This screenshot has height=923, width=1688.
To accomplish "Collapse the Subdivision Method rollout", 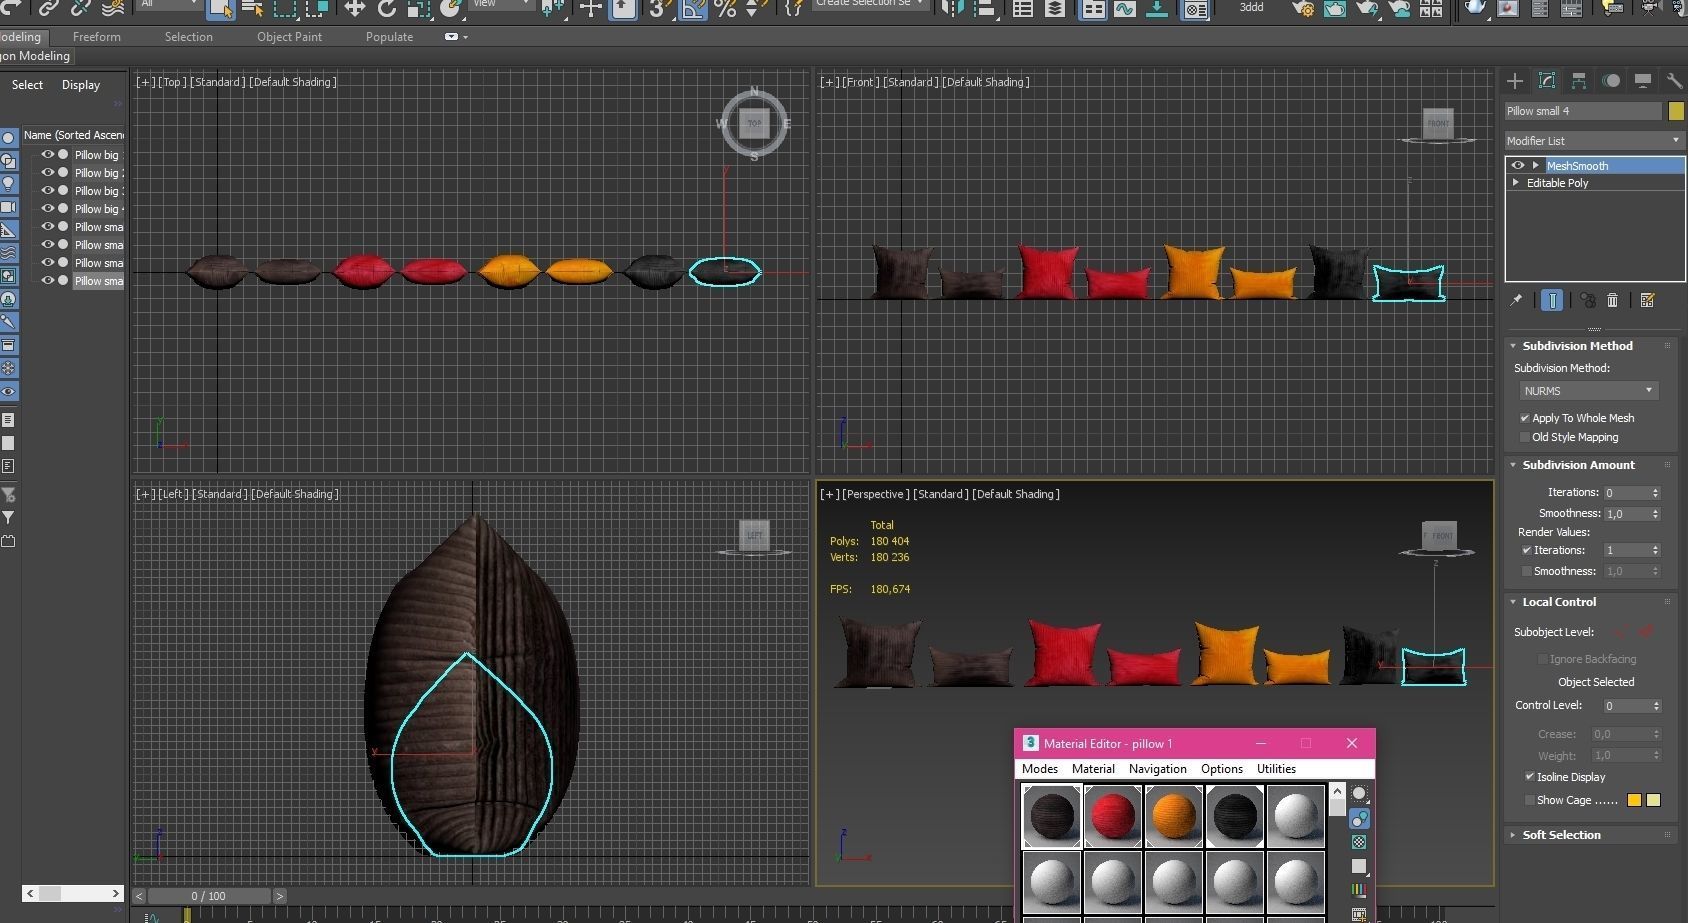I will pyautogui.click(x=1578, y=346).
